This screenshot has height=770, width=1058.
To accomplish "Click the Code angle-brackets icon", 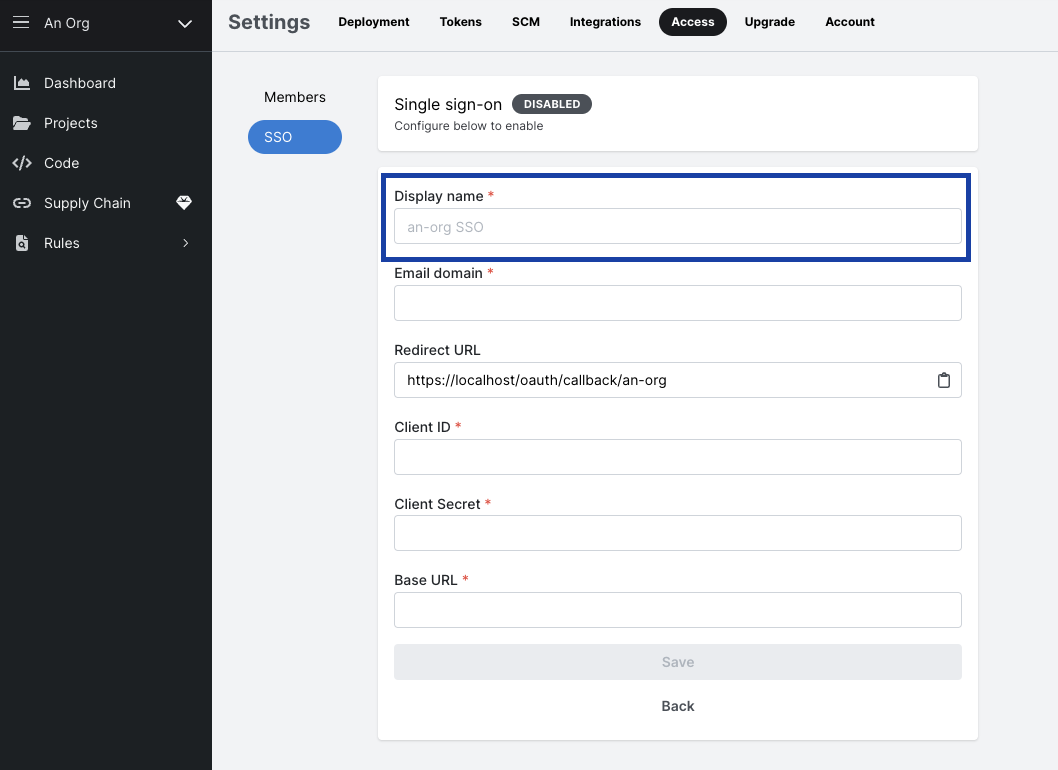I will click(x=22, y=163).
